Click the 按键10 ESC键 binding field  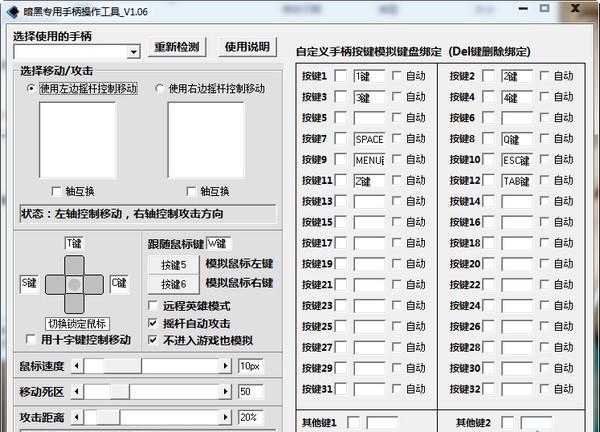click(x=517, y=160)
